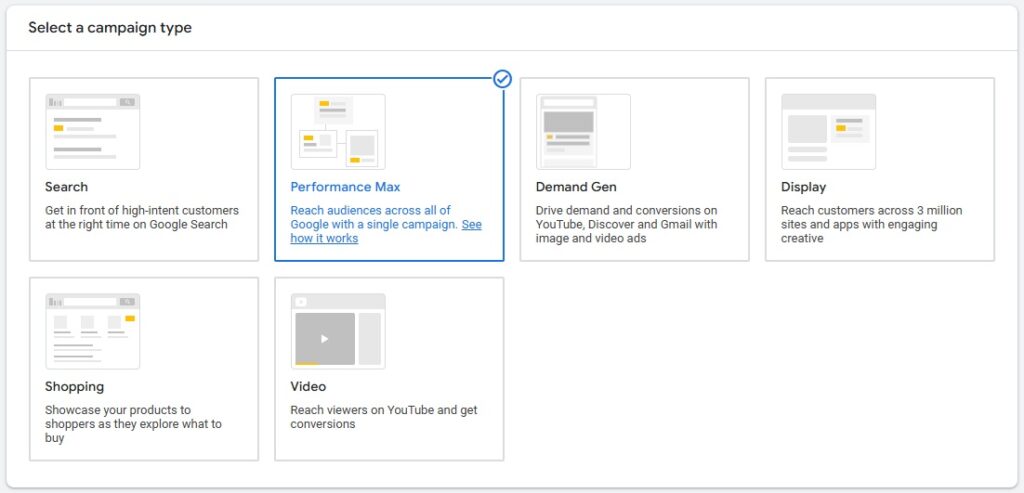
Task: Click the Display campaign illustration icon
Action: click(829, 132)
